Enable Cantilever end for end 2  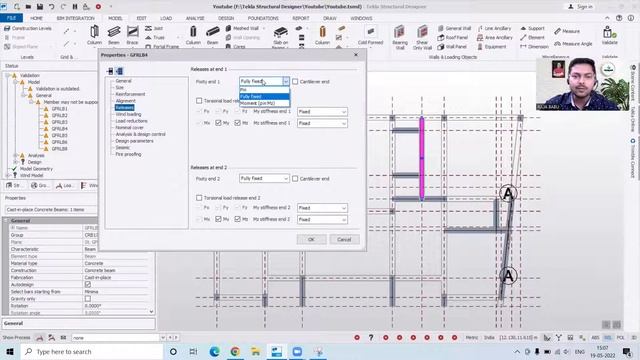[295, 179]
